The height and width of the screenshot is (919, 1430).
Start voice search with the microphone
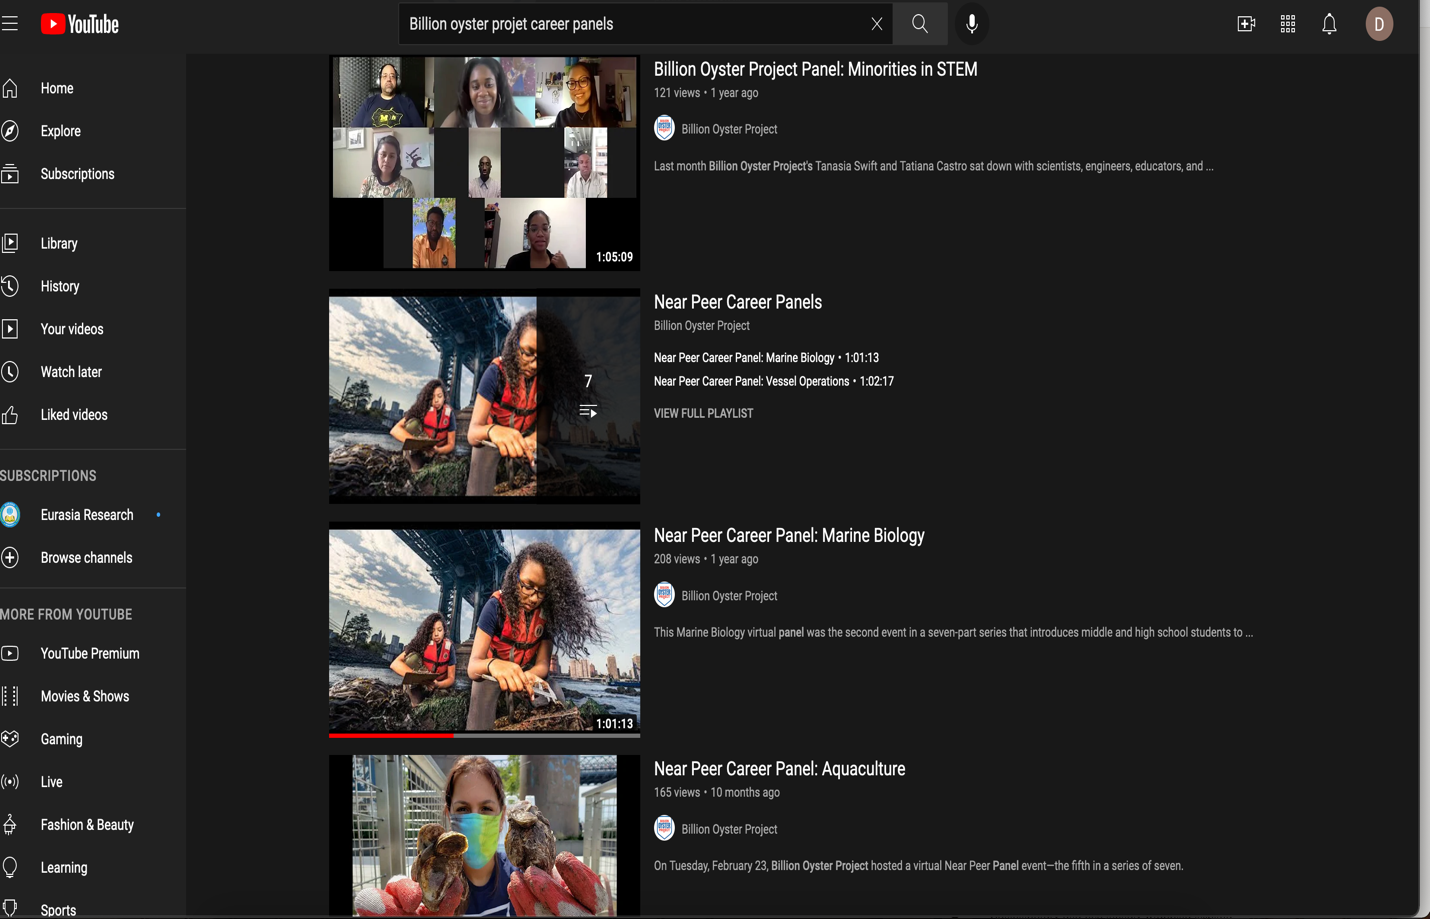pos(972,24)
